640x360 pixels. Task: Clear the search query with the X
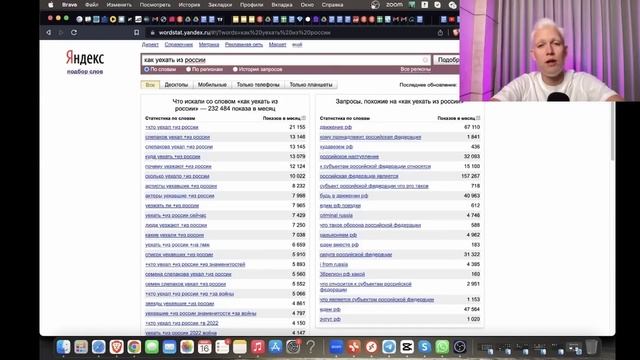(x=425, y=60)
